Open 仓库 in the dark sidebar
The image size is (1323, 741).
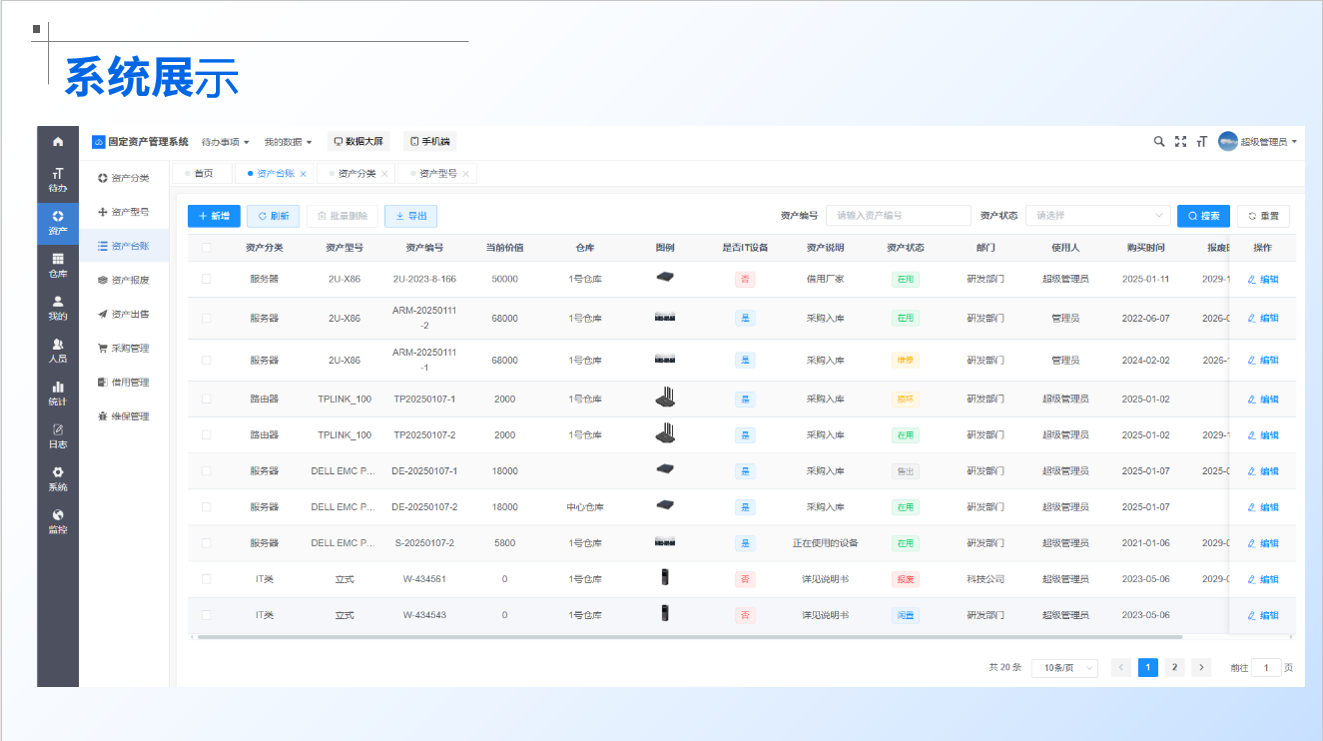58,265
